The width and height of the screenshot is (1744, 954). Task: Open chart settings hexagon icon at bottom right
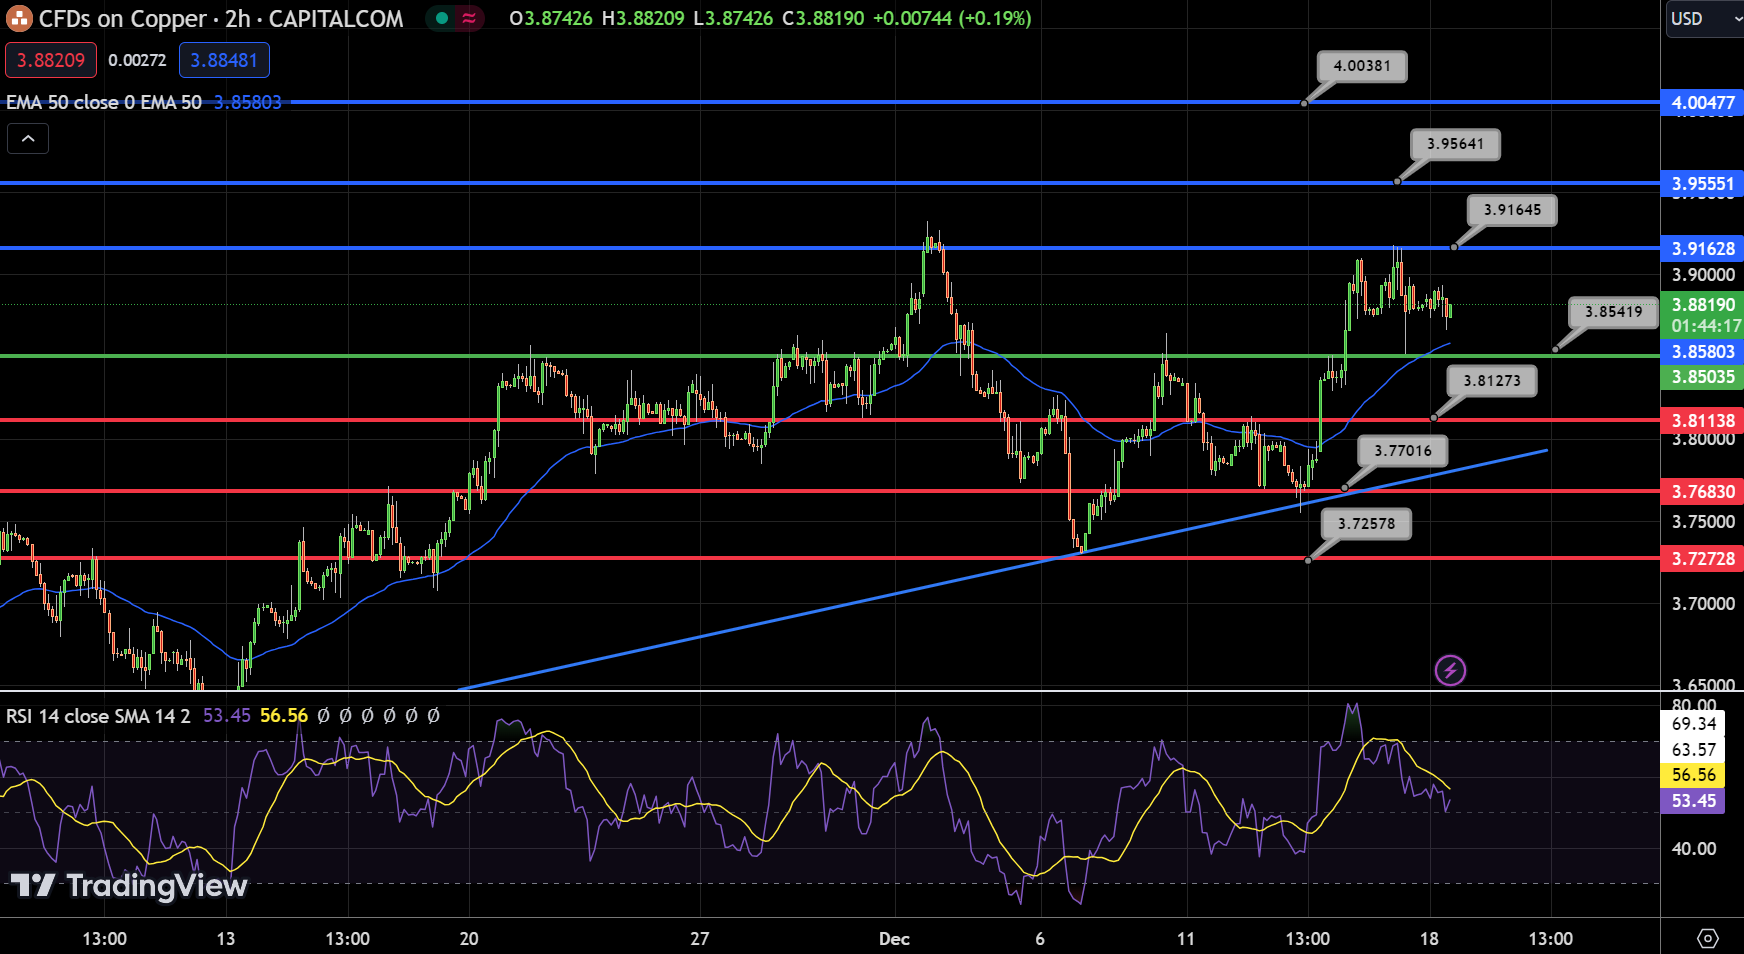[1708, 938]
